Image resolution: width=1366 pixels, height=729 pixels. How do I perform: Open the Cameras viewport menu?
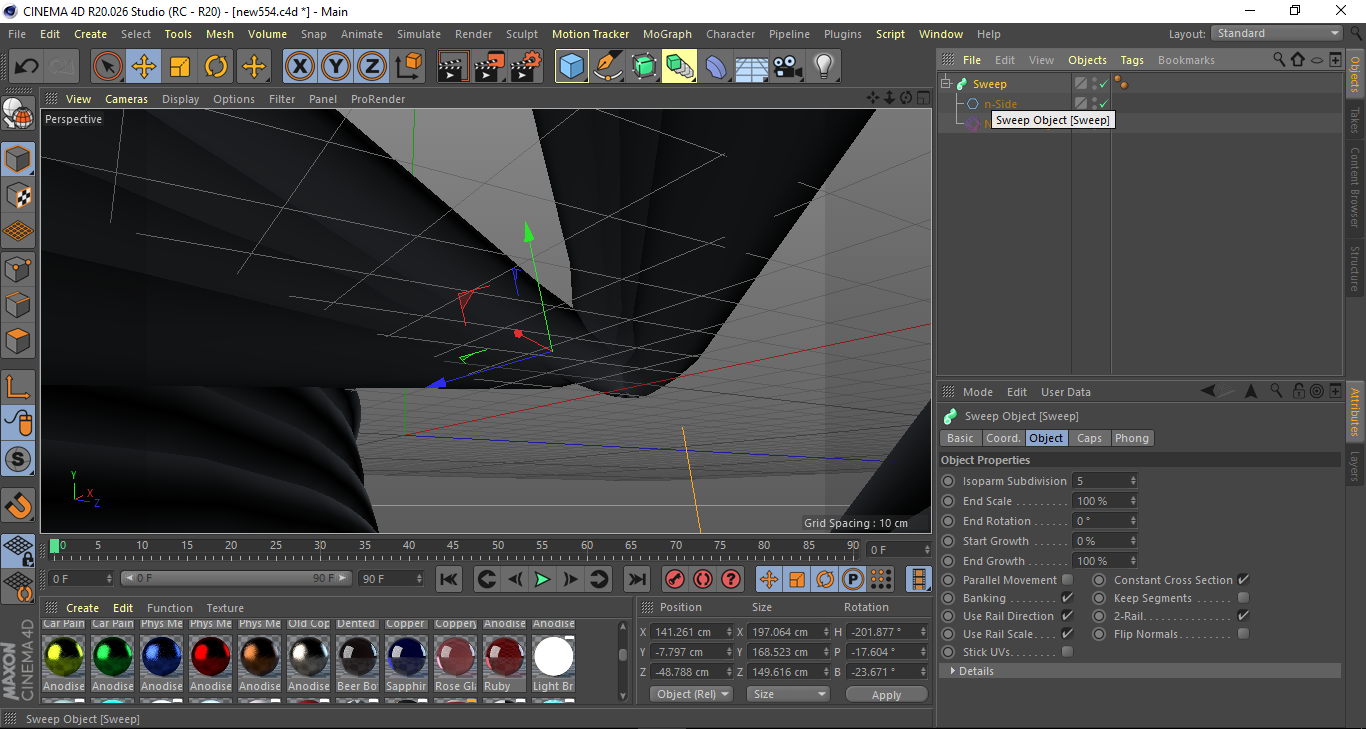pos(126,99)
